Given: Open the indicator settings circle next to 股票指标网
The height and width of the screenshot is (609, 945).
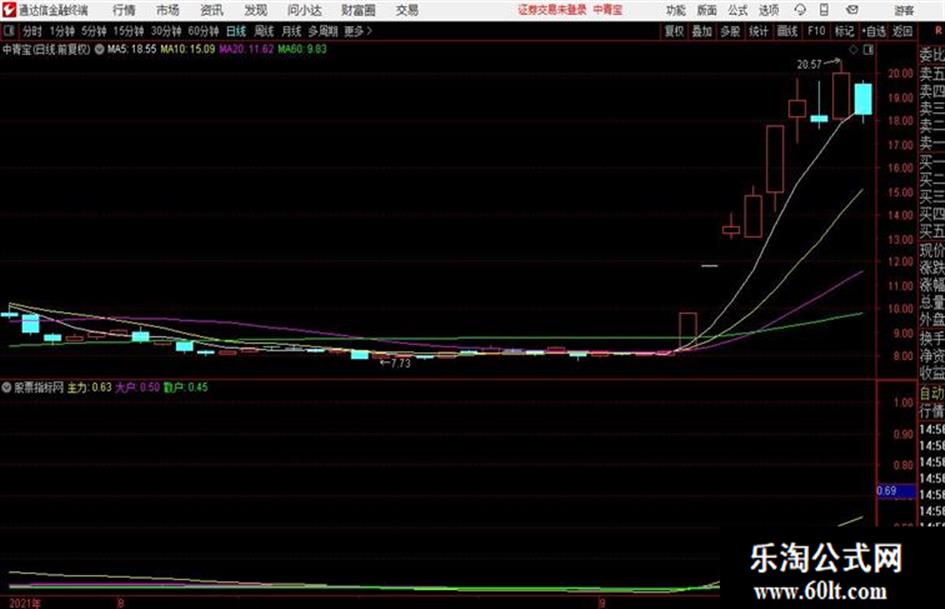Looking at the screenshot, I should pyautogui.click(x=7, y=387).
